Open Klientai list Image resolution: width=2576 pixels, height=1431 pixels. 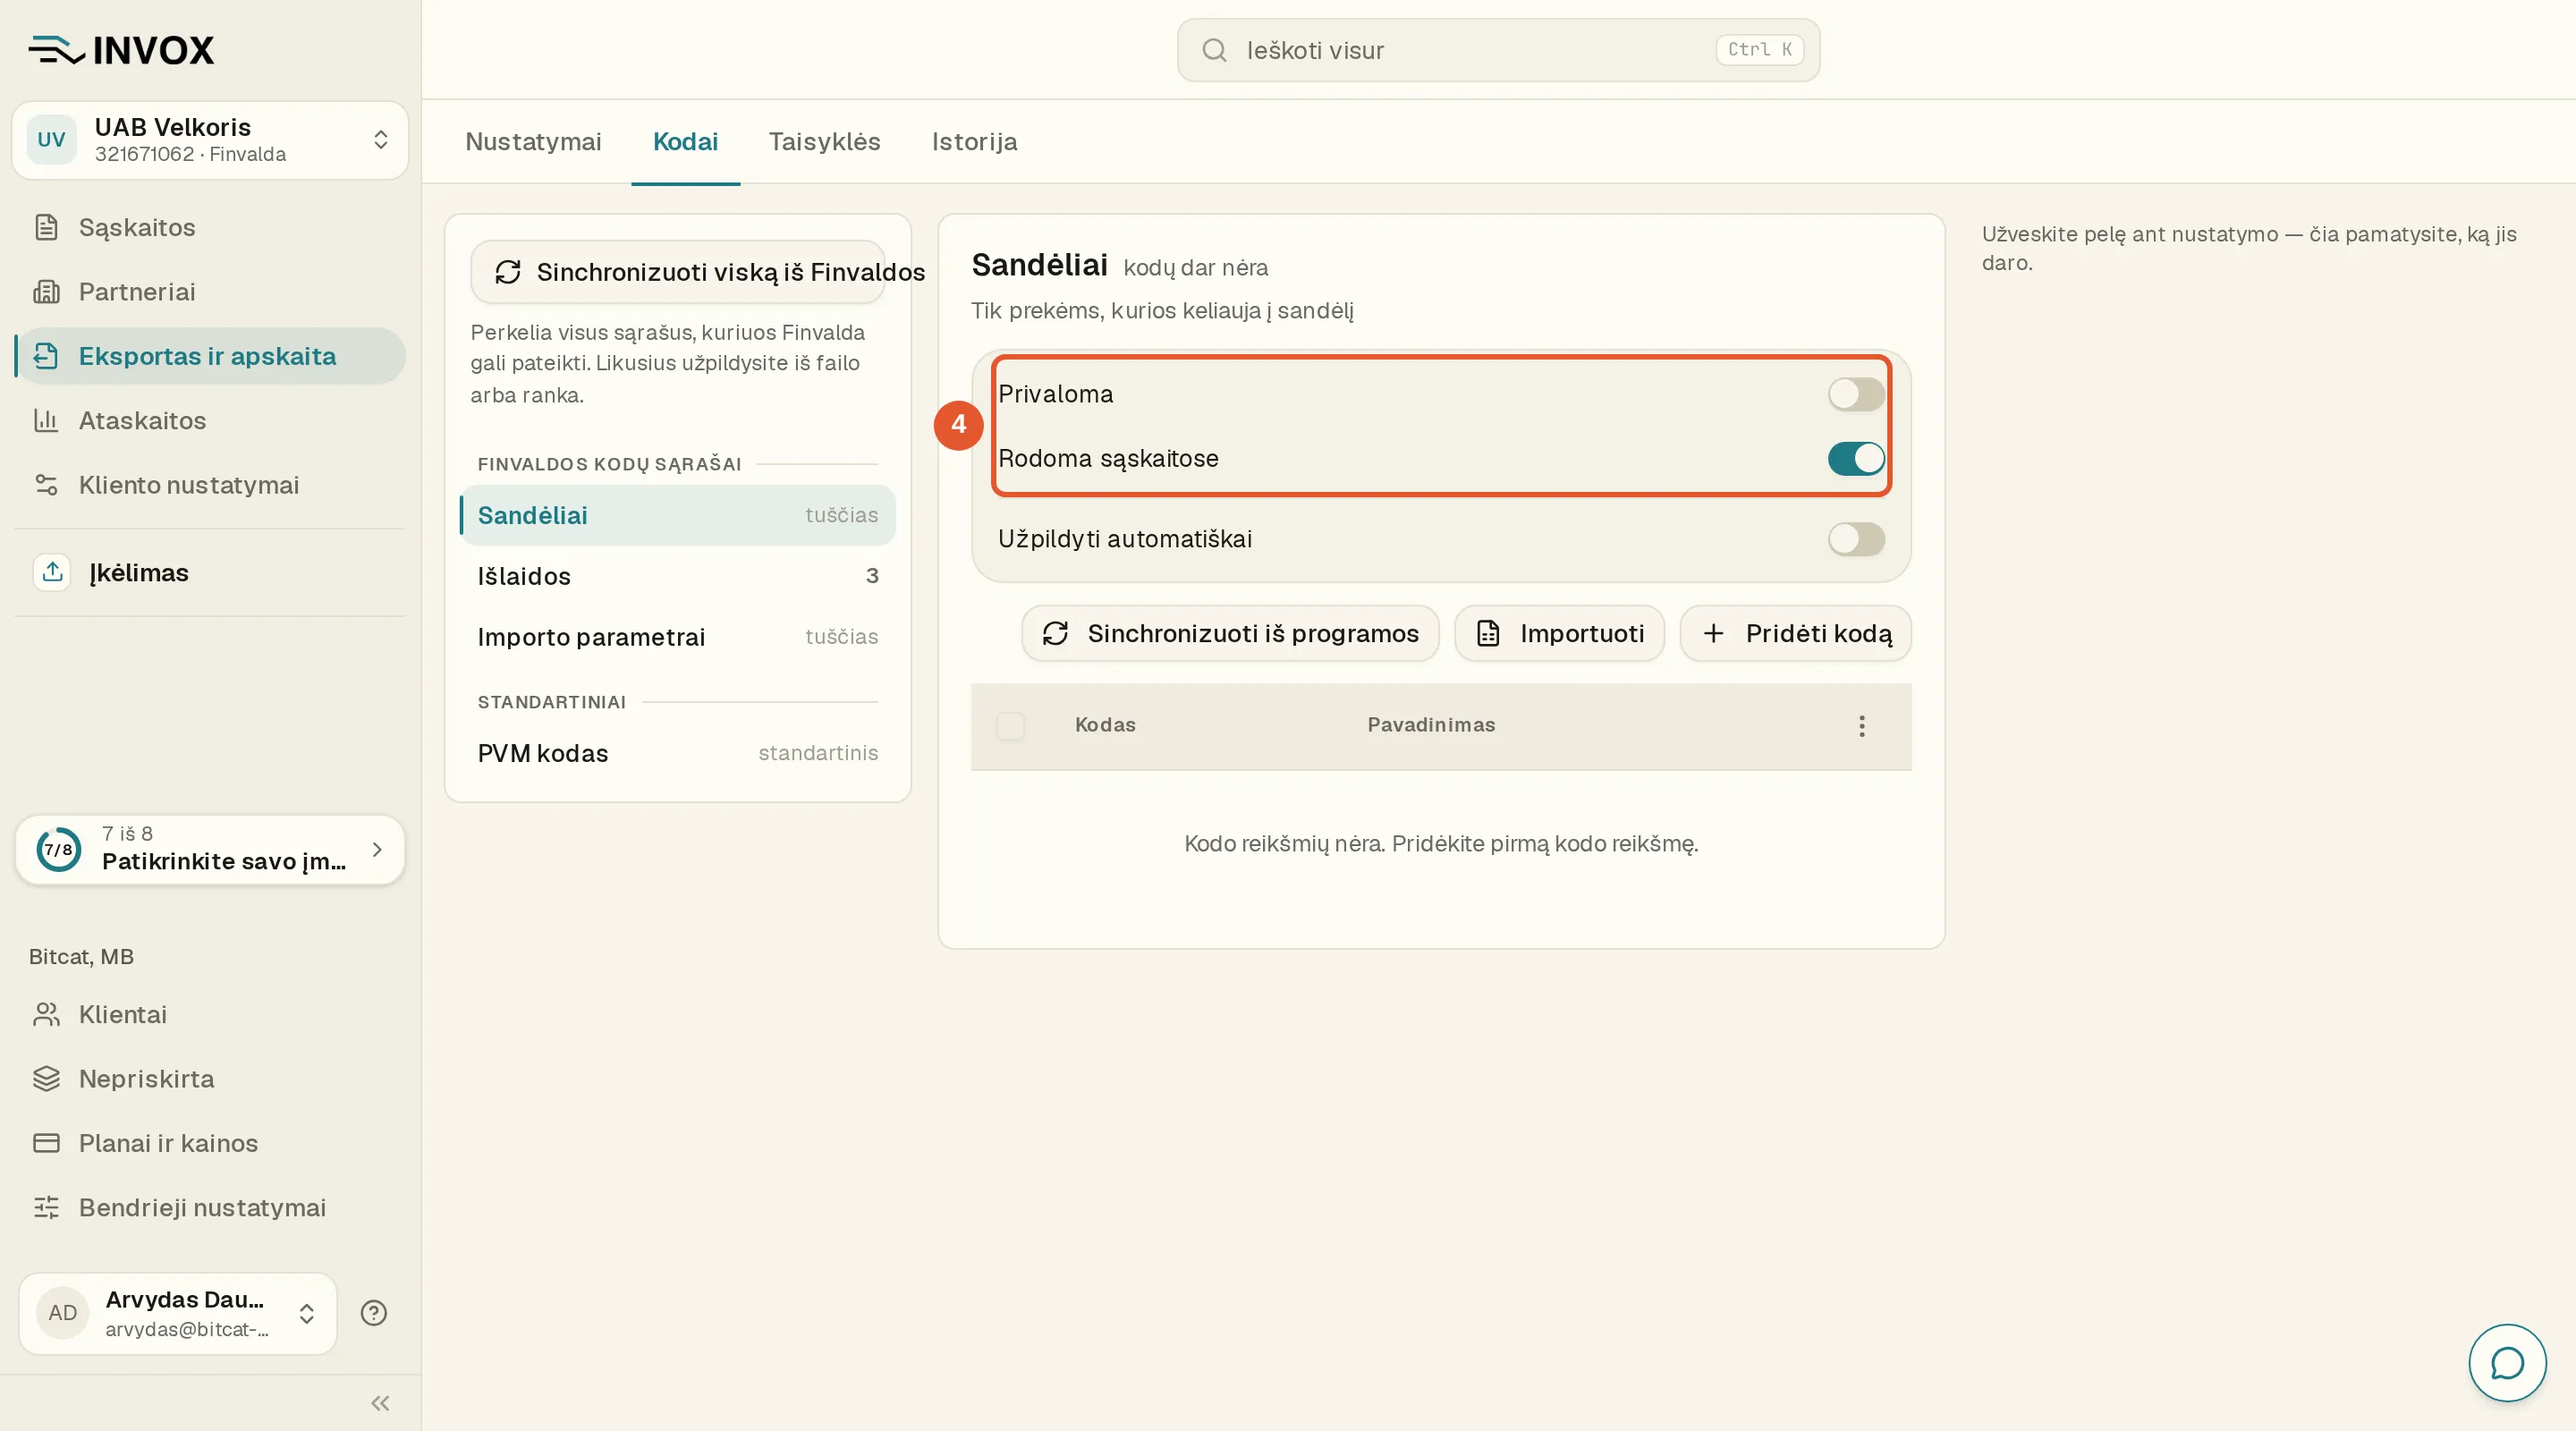point(210,1014)
